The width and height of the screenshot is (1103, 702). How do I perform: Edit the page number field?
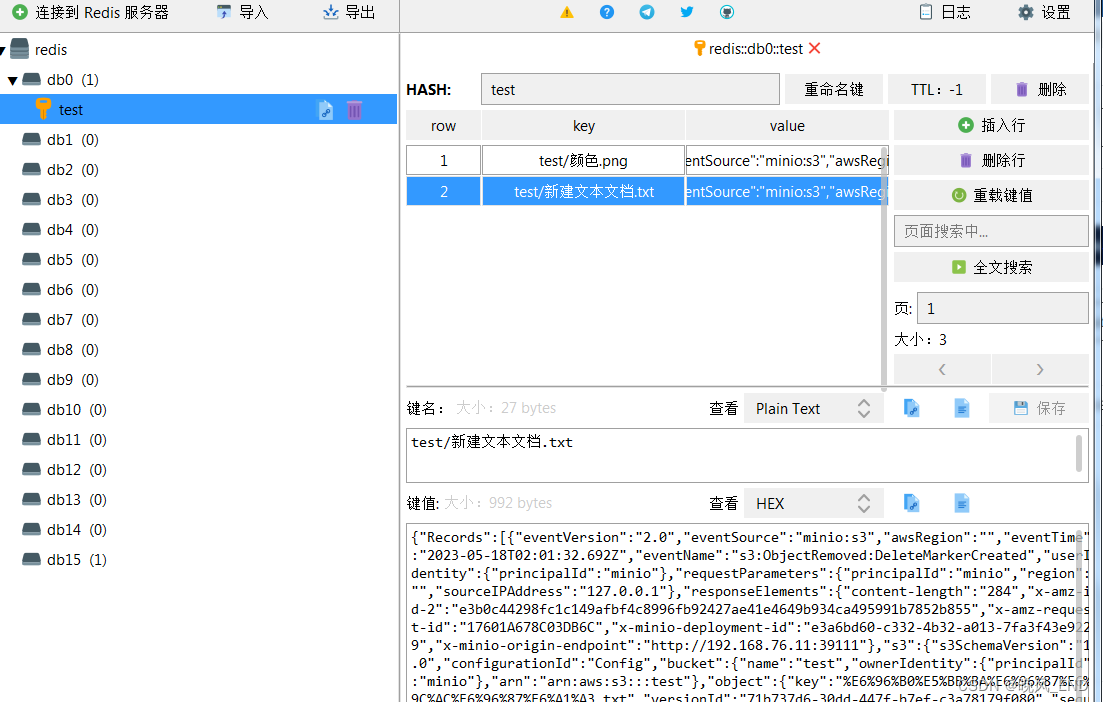[x=1002, y=308]
